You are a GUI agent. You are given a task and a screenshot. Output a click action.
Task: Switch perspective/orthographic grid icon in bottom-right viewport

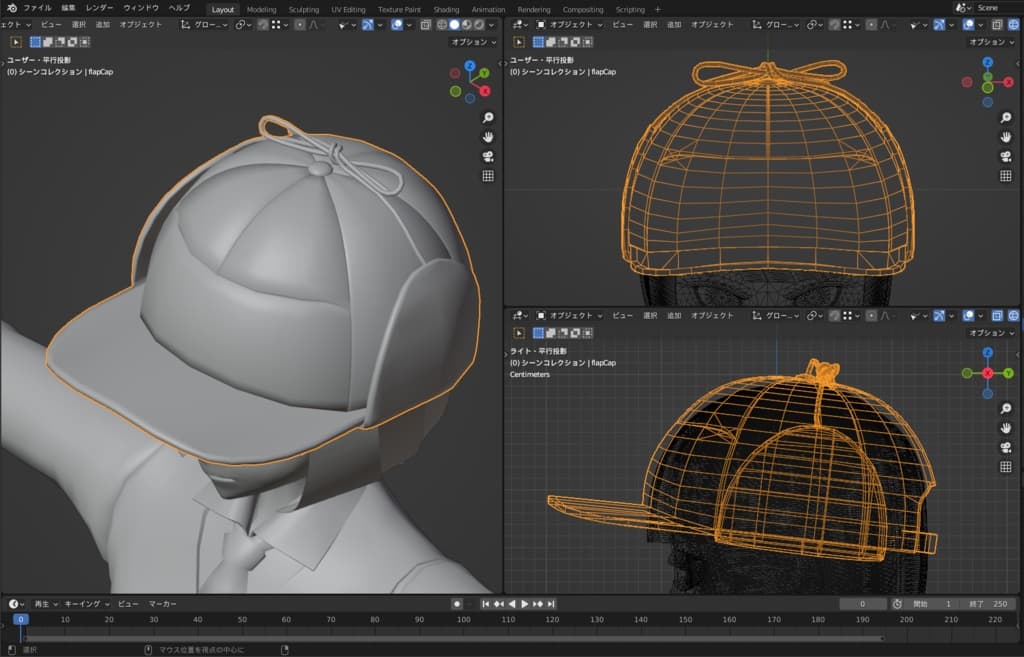click(x=1005, y=467)
